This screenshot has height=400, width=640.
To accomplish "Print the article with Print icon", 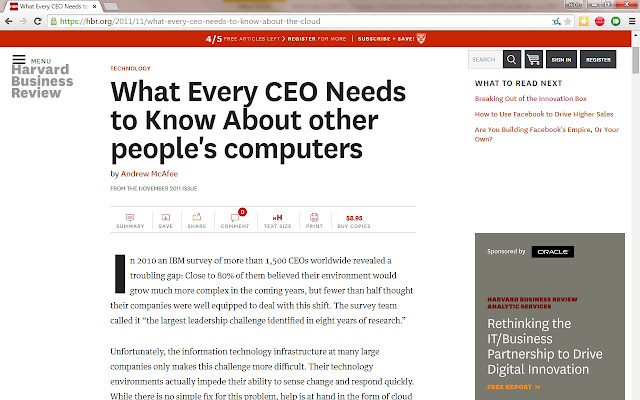I will (314, 221).
